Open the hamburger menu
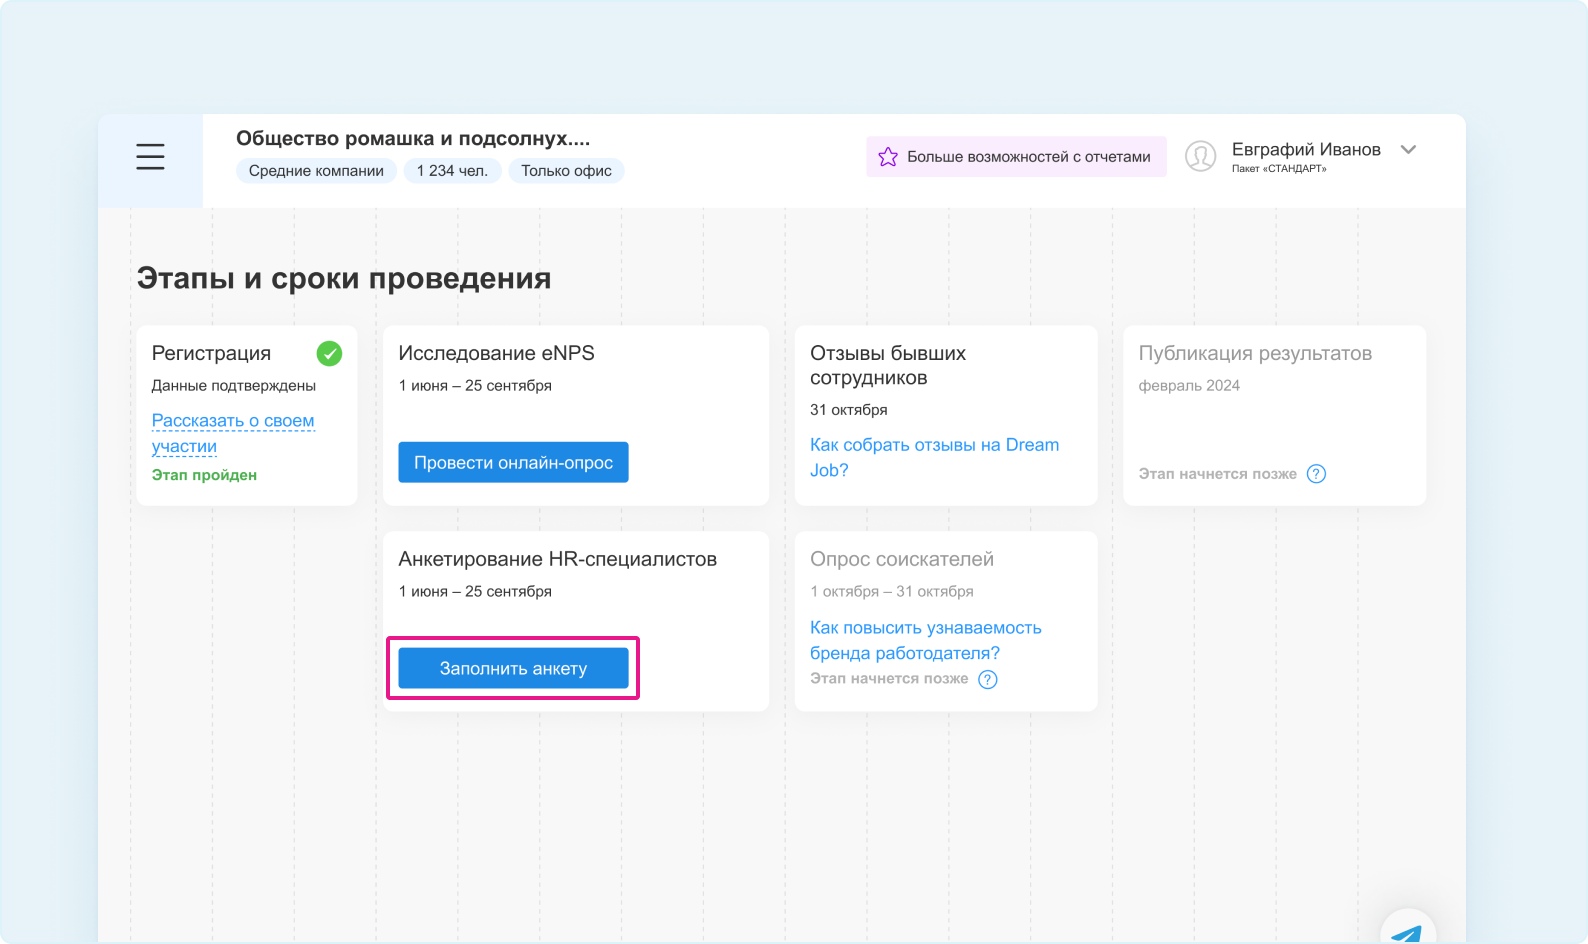 [x=150, y=156]
